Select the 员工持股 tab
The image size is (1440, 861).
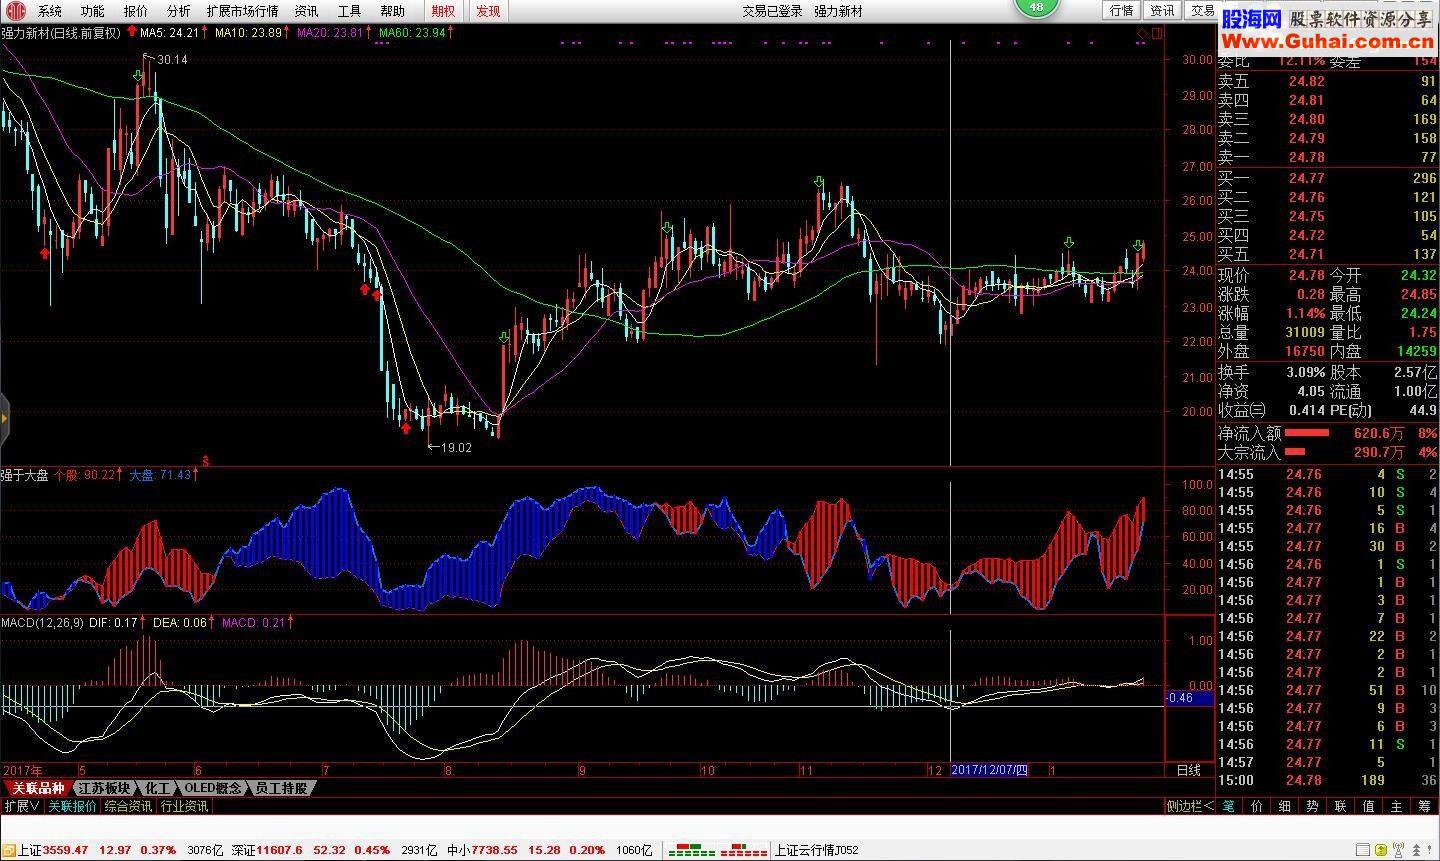[282, 788]
